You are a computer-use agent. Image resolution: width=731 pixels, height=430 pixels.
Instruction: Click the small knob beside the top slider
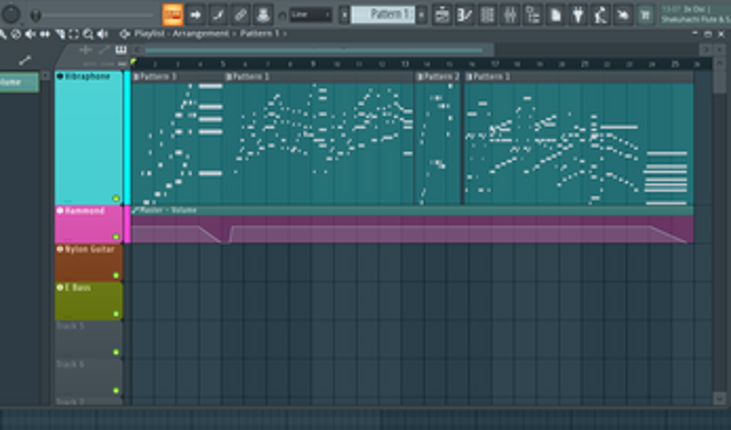pos(35,15)
